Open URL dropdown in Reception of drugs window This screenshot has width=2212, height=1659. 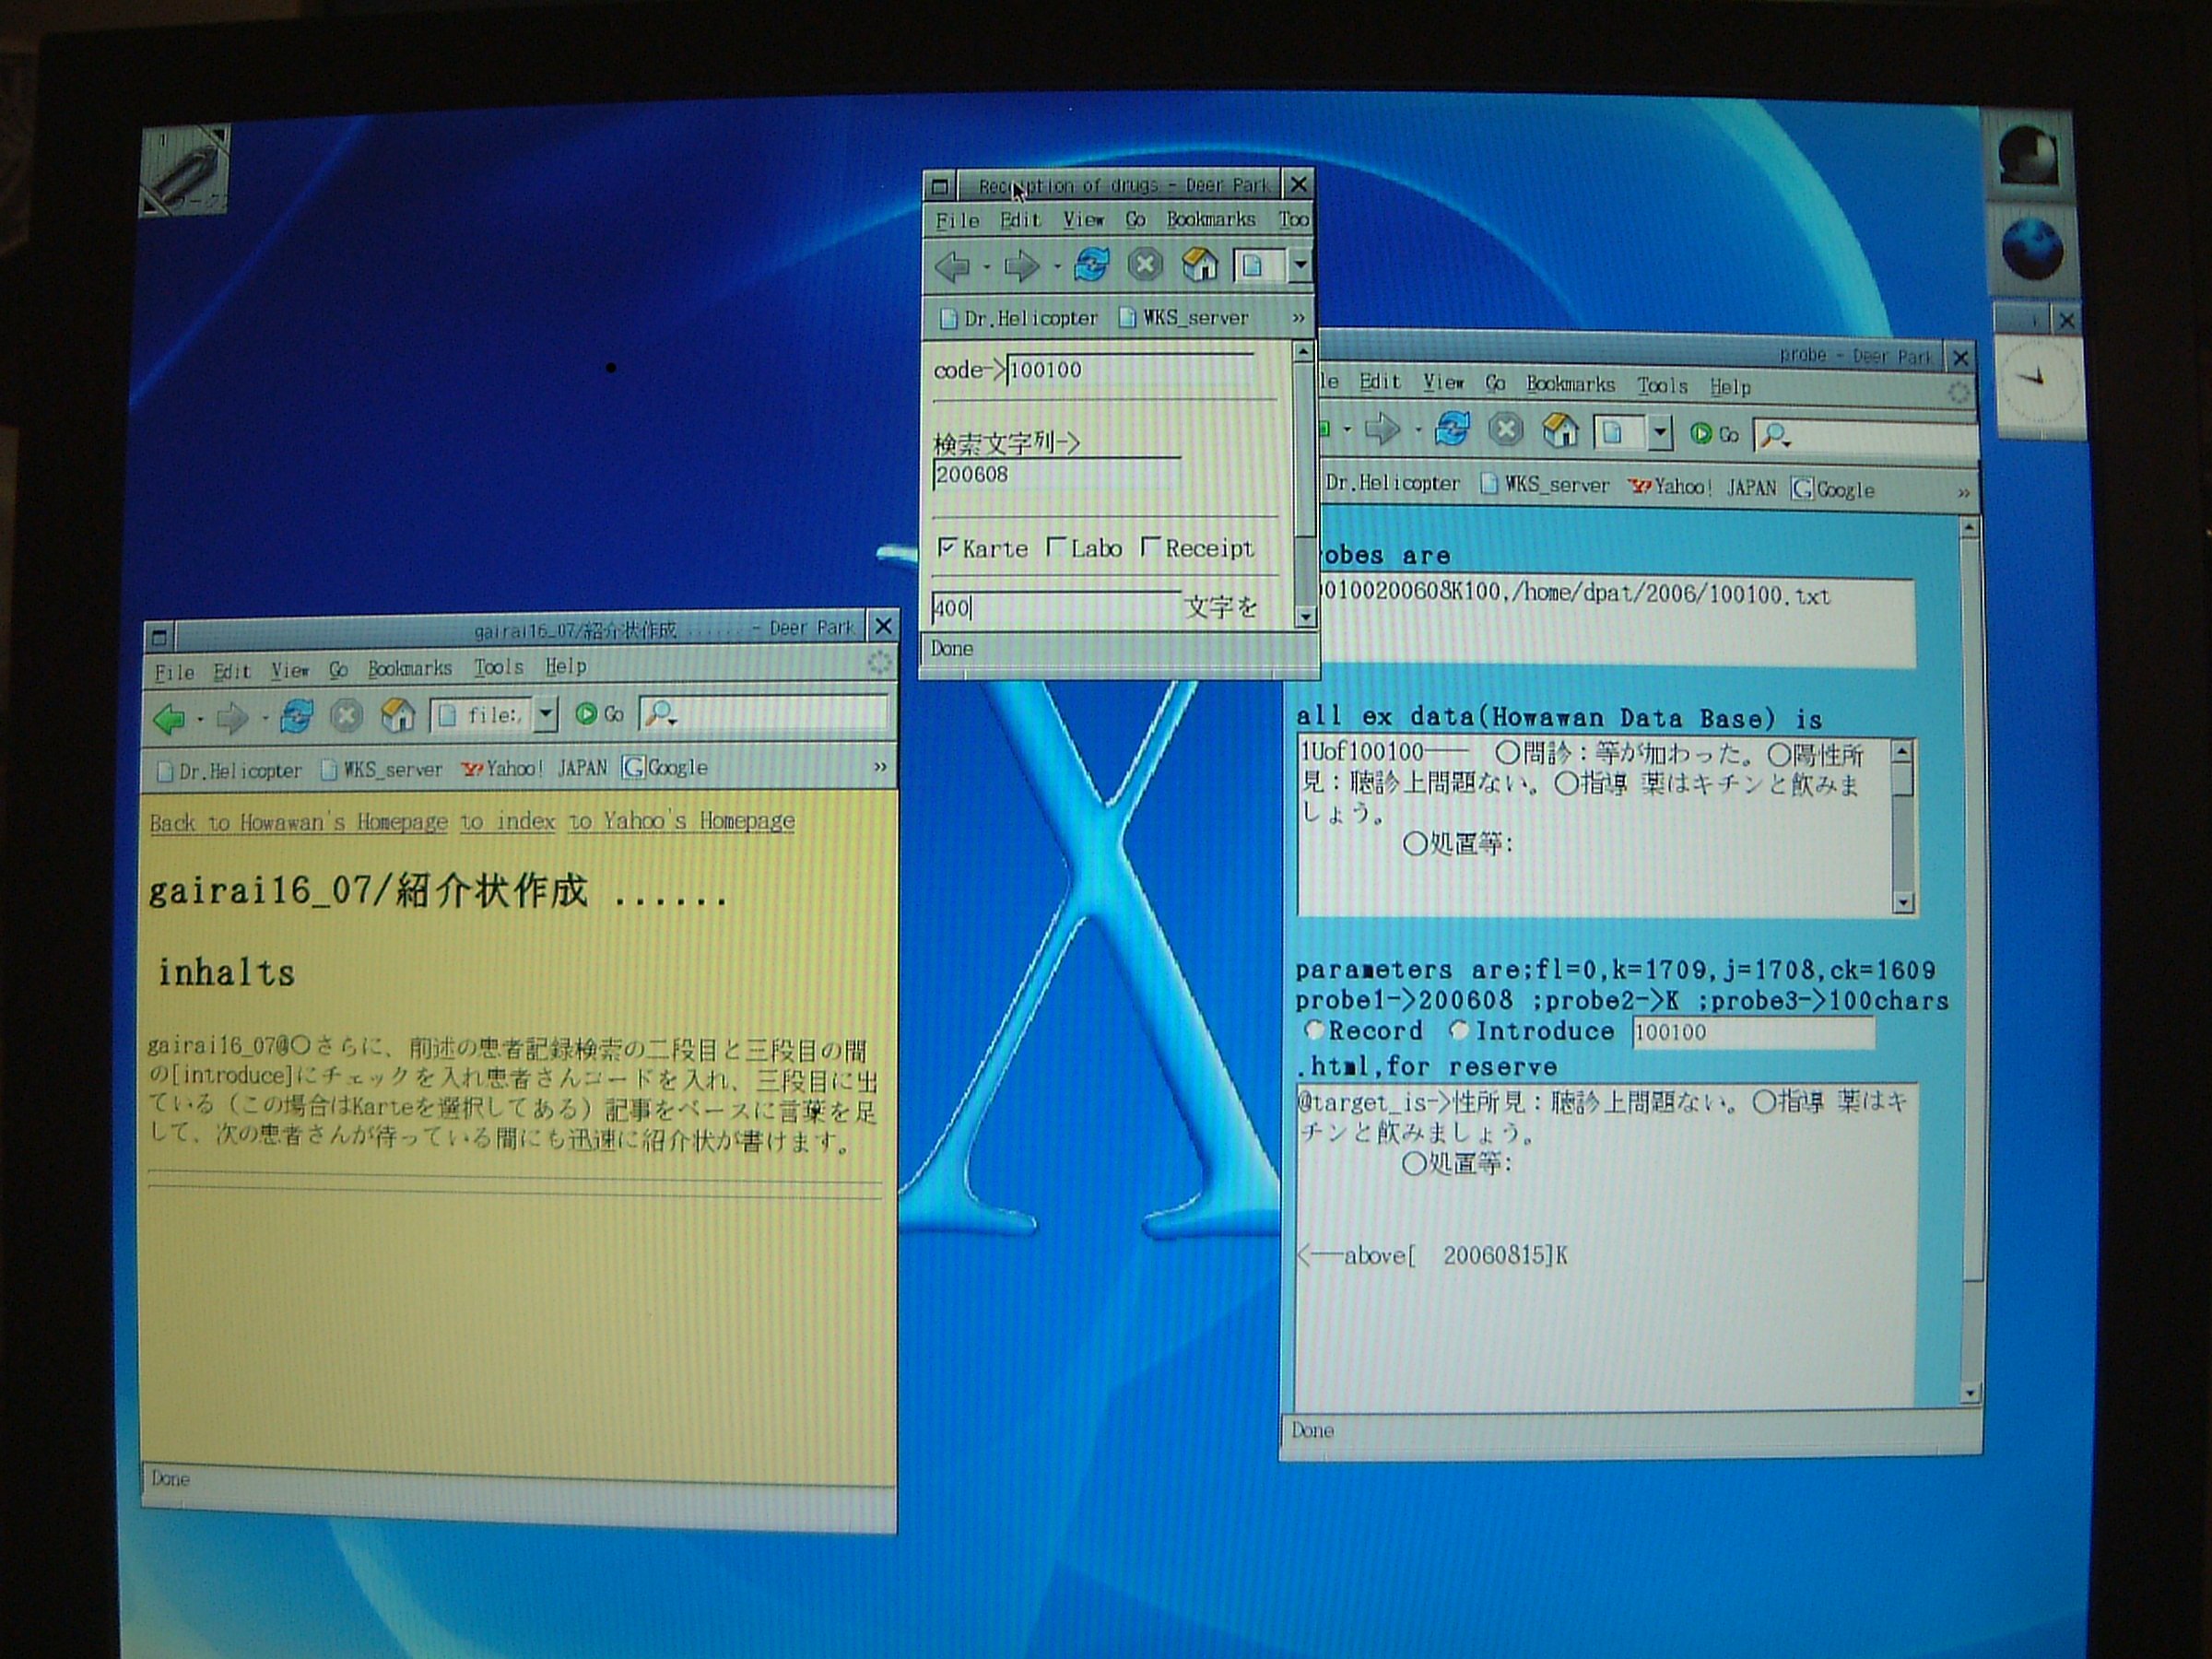1300,265
